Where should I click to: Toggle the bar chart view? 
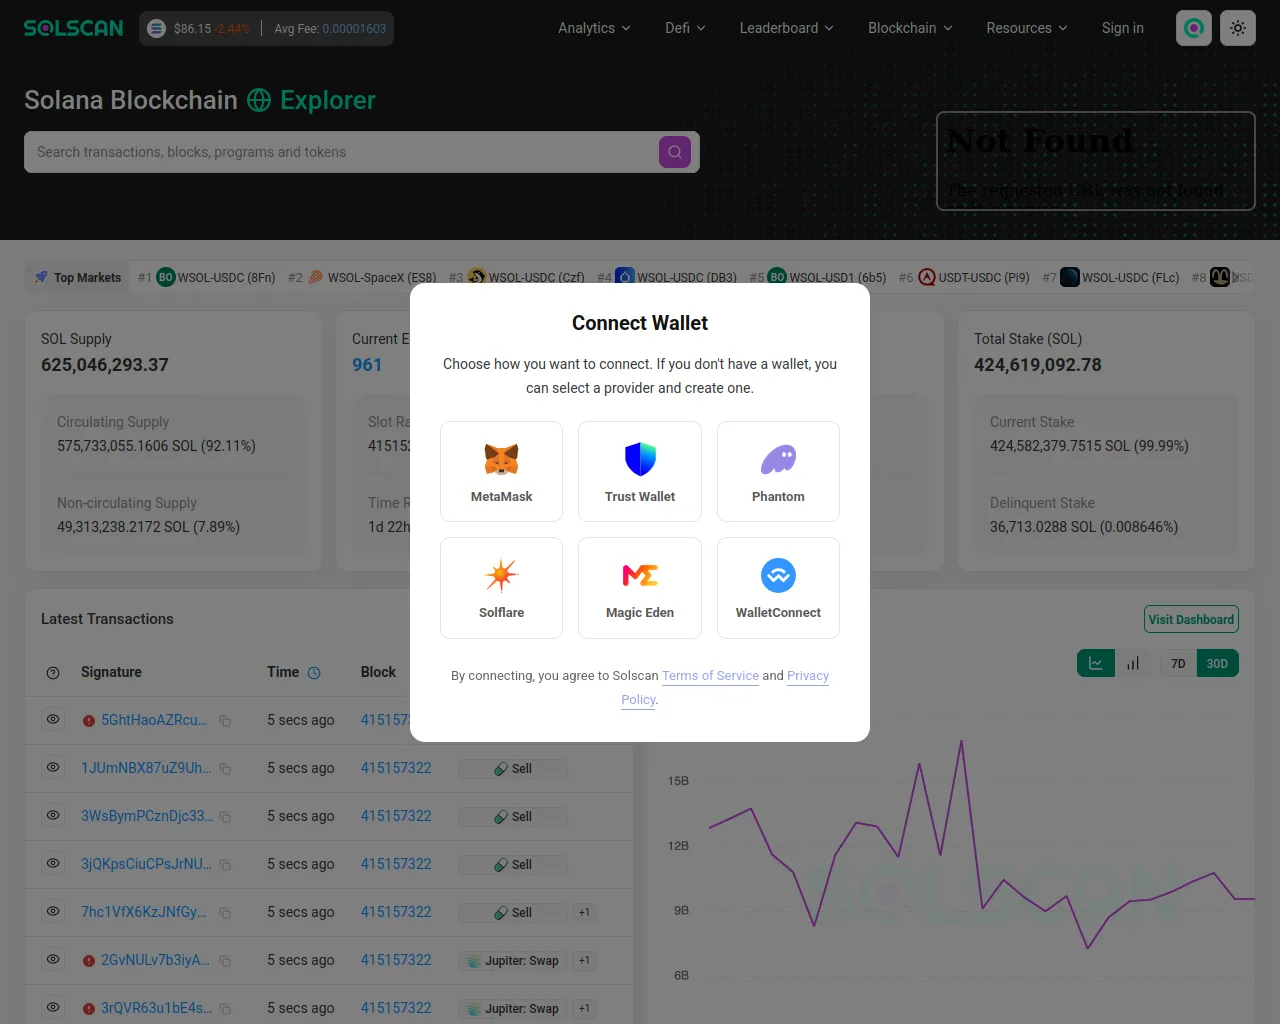(1133, 663)
